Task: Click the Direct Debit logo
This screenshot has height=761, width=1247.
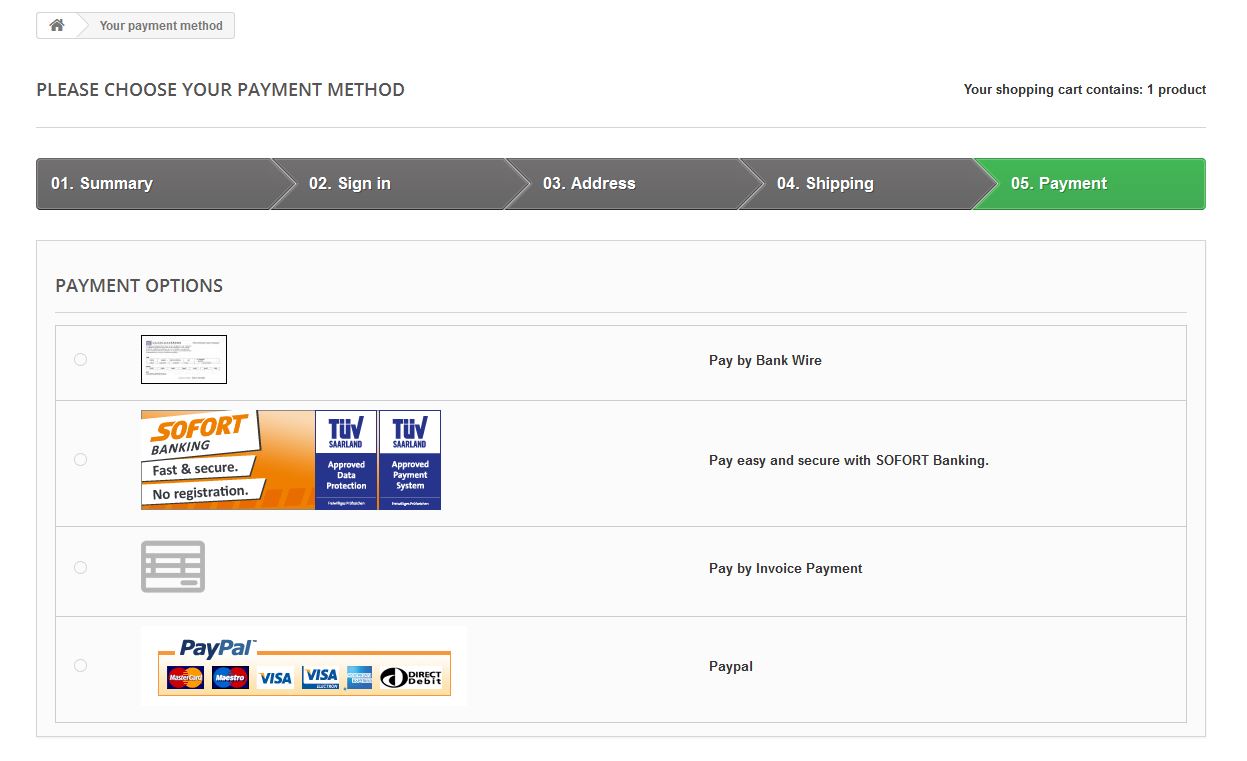Action: pyautogui.click(x=411, y=678)
